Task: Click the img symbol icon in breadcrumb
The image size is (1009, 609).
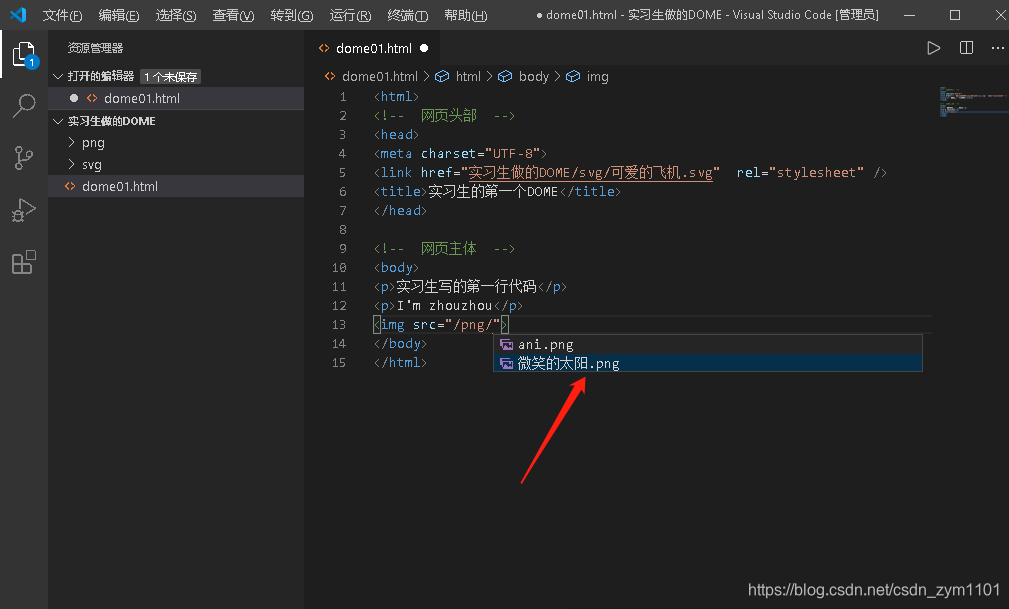Action: (x=573, y=77)
